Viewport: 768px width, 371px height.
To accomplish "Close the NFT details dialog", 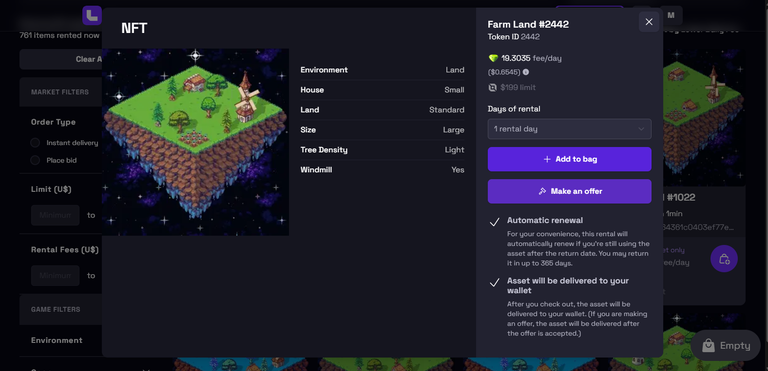I will pyautogui.click(x=648, y=22).
